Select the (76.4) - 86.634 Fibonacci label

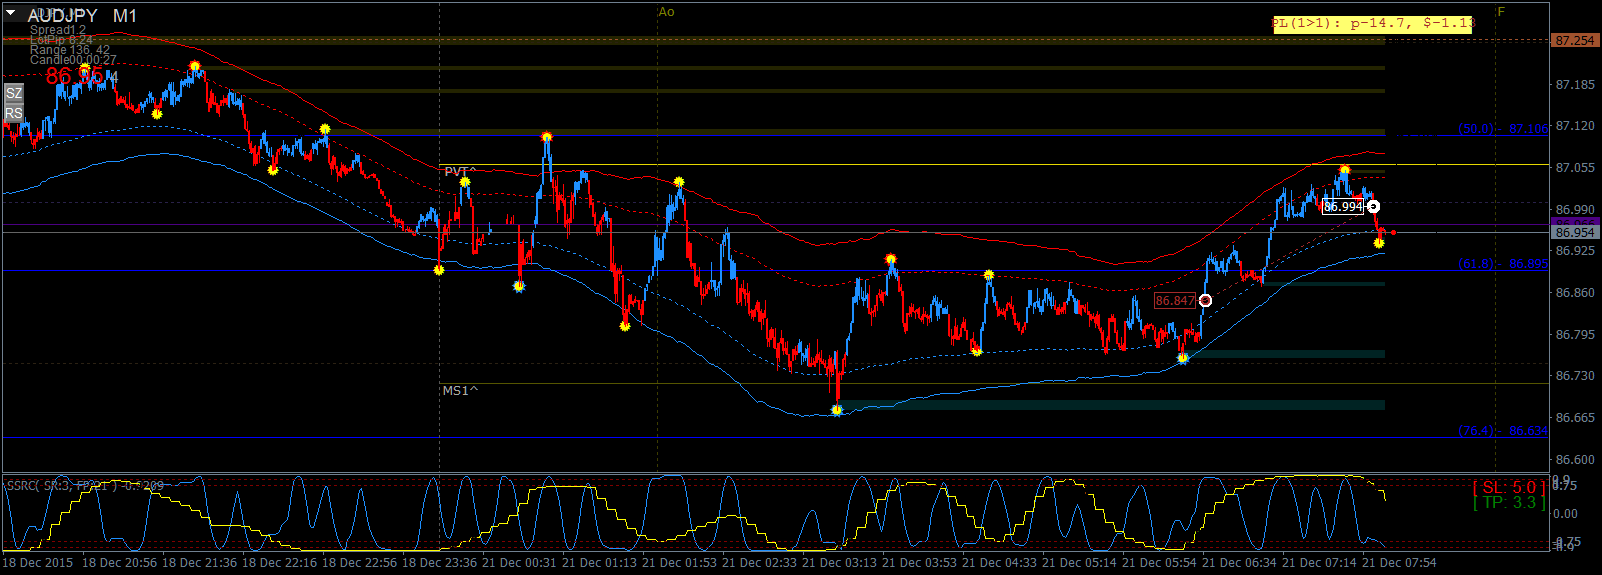(x=1503, y=431)
